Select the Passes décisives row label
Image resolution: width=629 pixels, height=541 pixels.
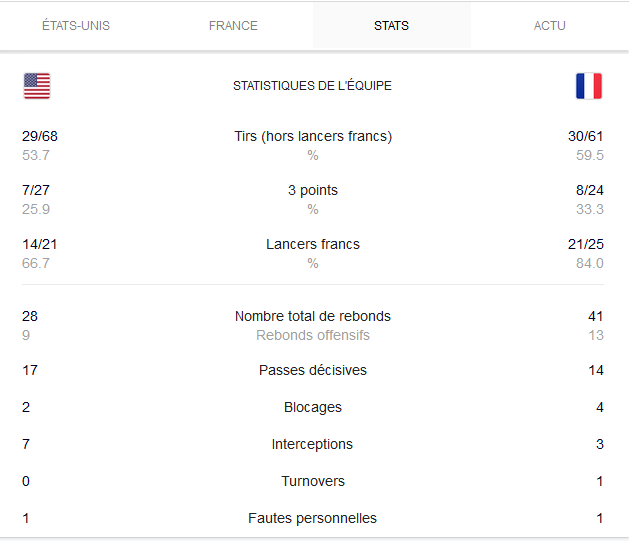point(313,370)
